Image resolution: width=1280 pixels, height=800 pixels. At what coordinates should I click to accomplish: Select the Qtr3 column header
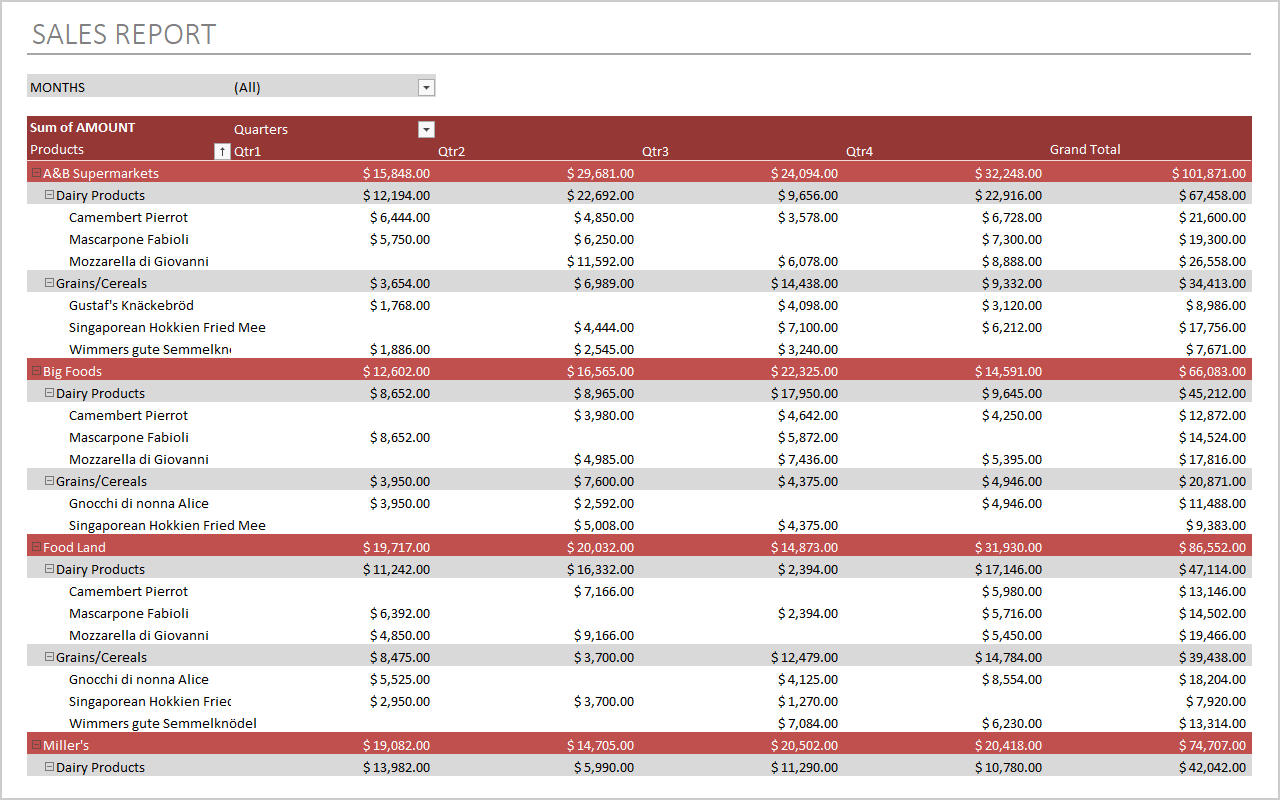(x=655, y=152)
